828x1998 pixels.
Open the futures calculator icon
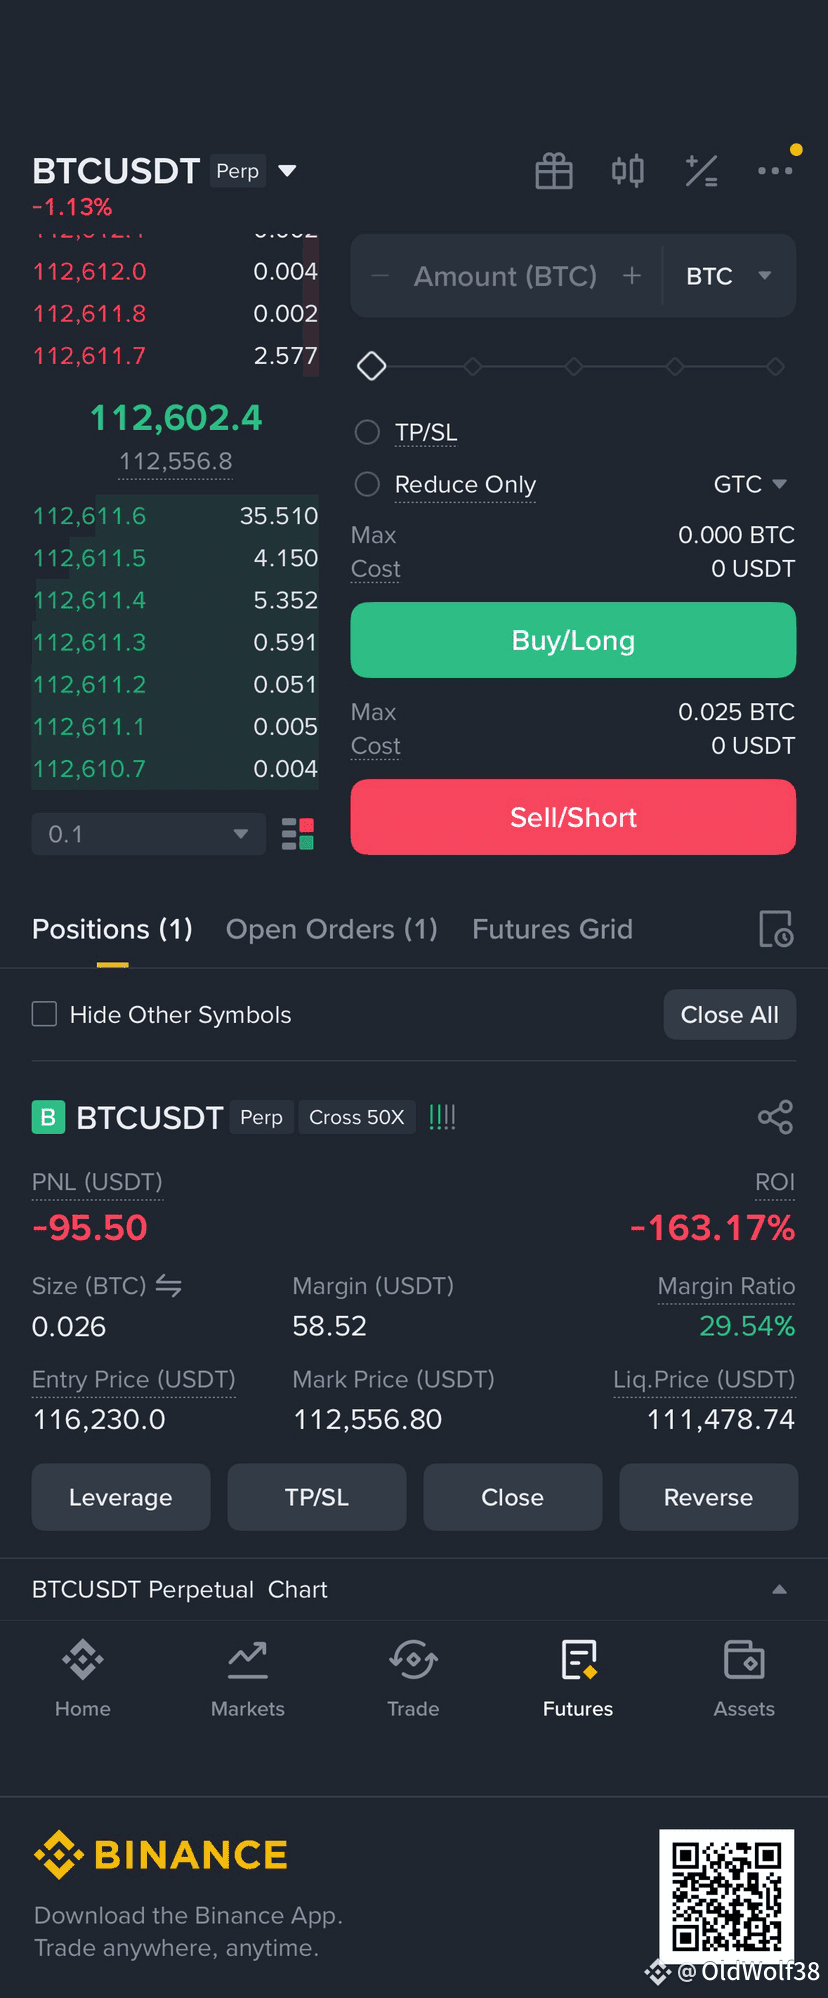click(701, 171)
